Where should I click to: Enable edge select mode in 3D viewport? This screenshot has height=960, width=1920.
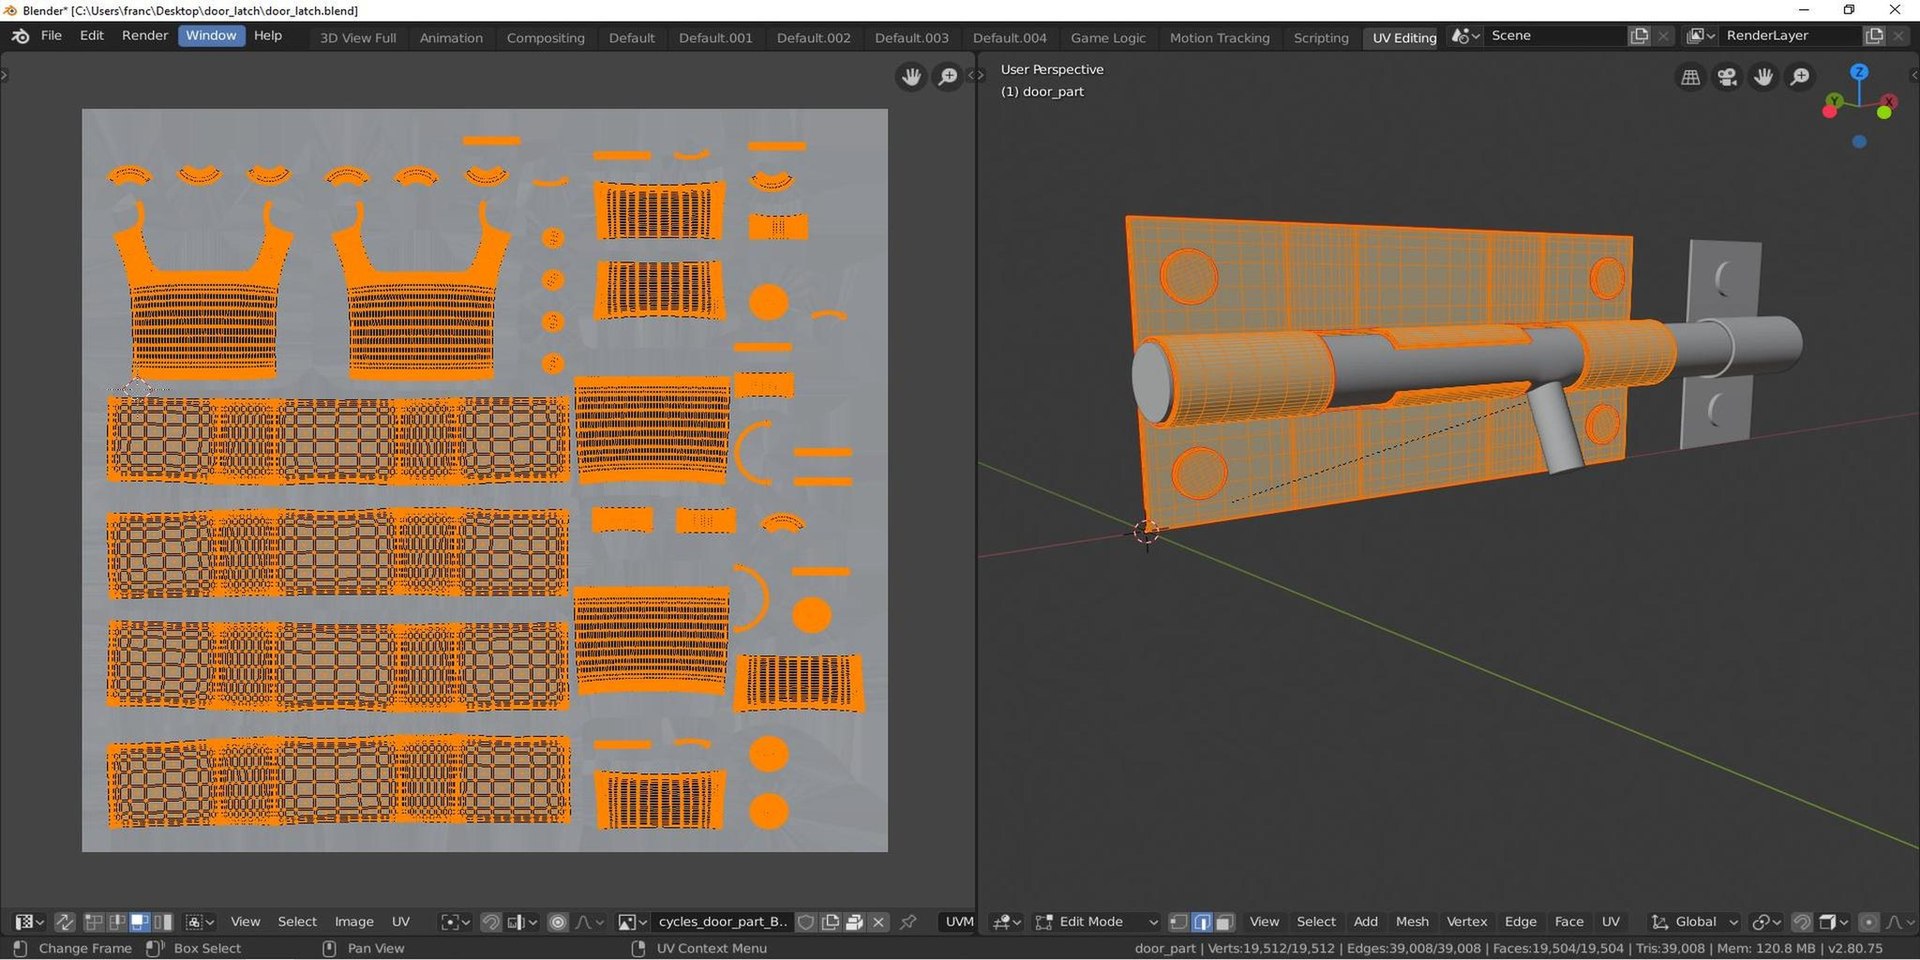click(x=1201, y=922)
